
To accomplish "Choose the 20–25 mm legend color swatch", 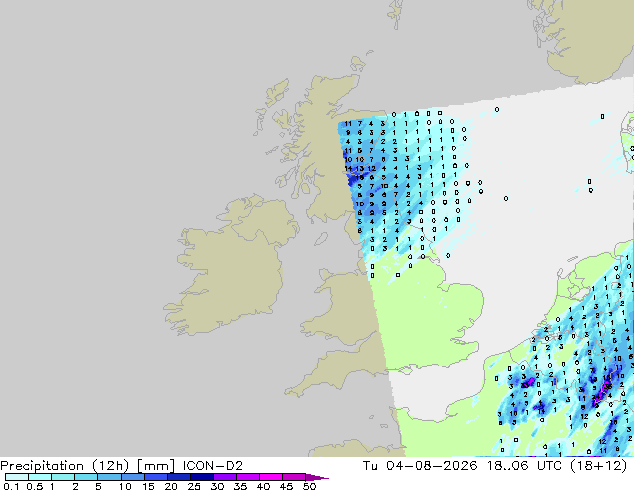I will point(178,477).
